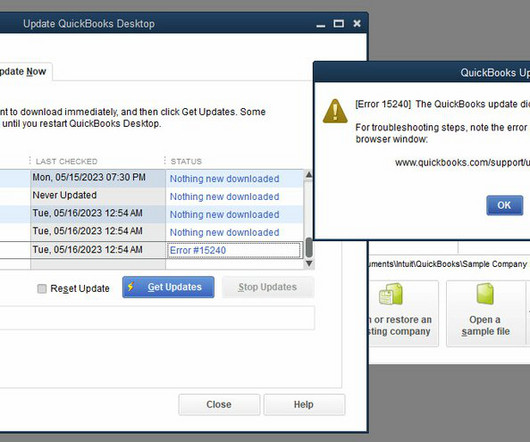Click the Last Checked column header
Image resolution: width=530 pixels, height=442 pixels.
tap(67, 162)
